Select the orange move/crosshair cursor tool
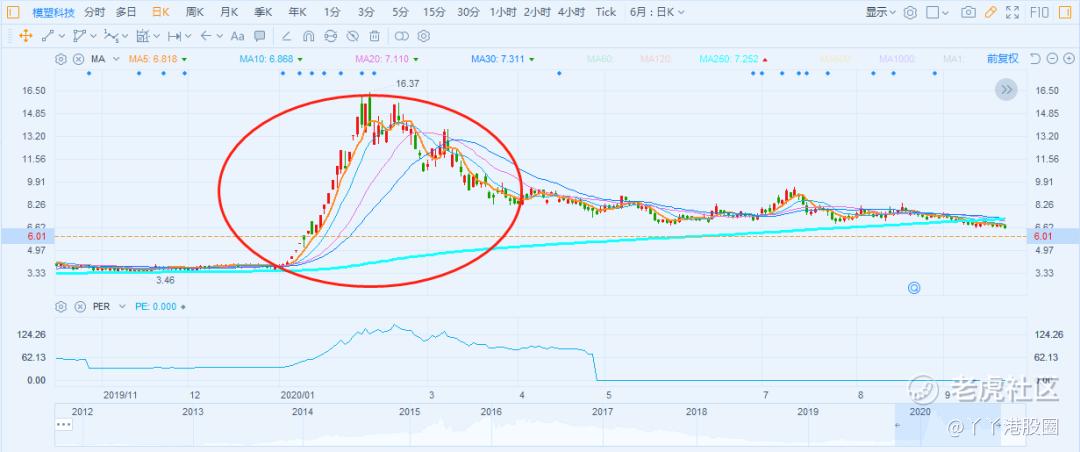The height and width of the screenshot is (452, 1080). [x=25, y=36]
